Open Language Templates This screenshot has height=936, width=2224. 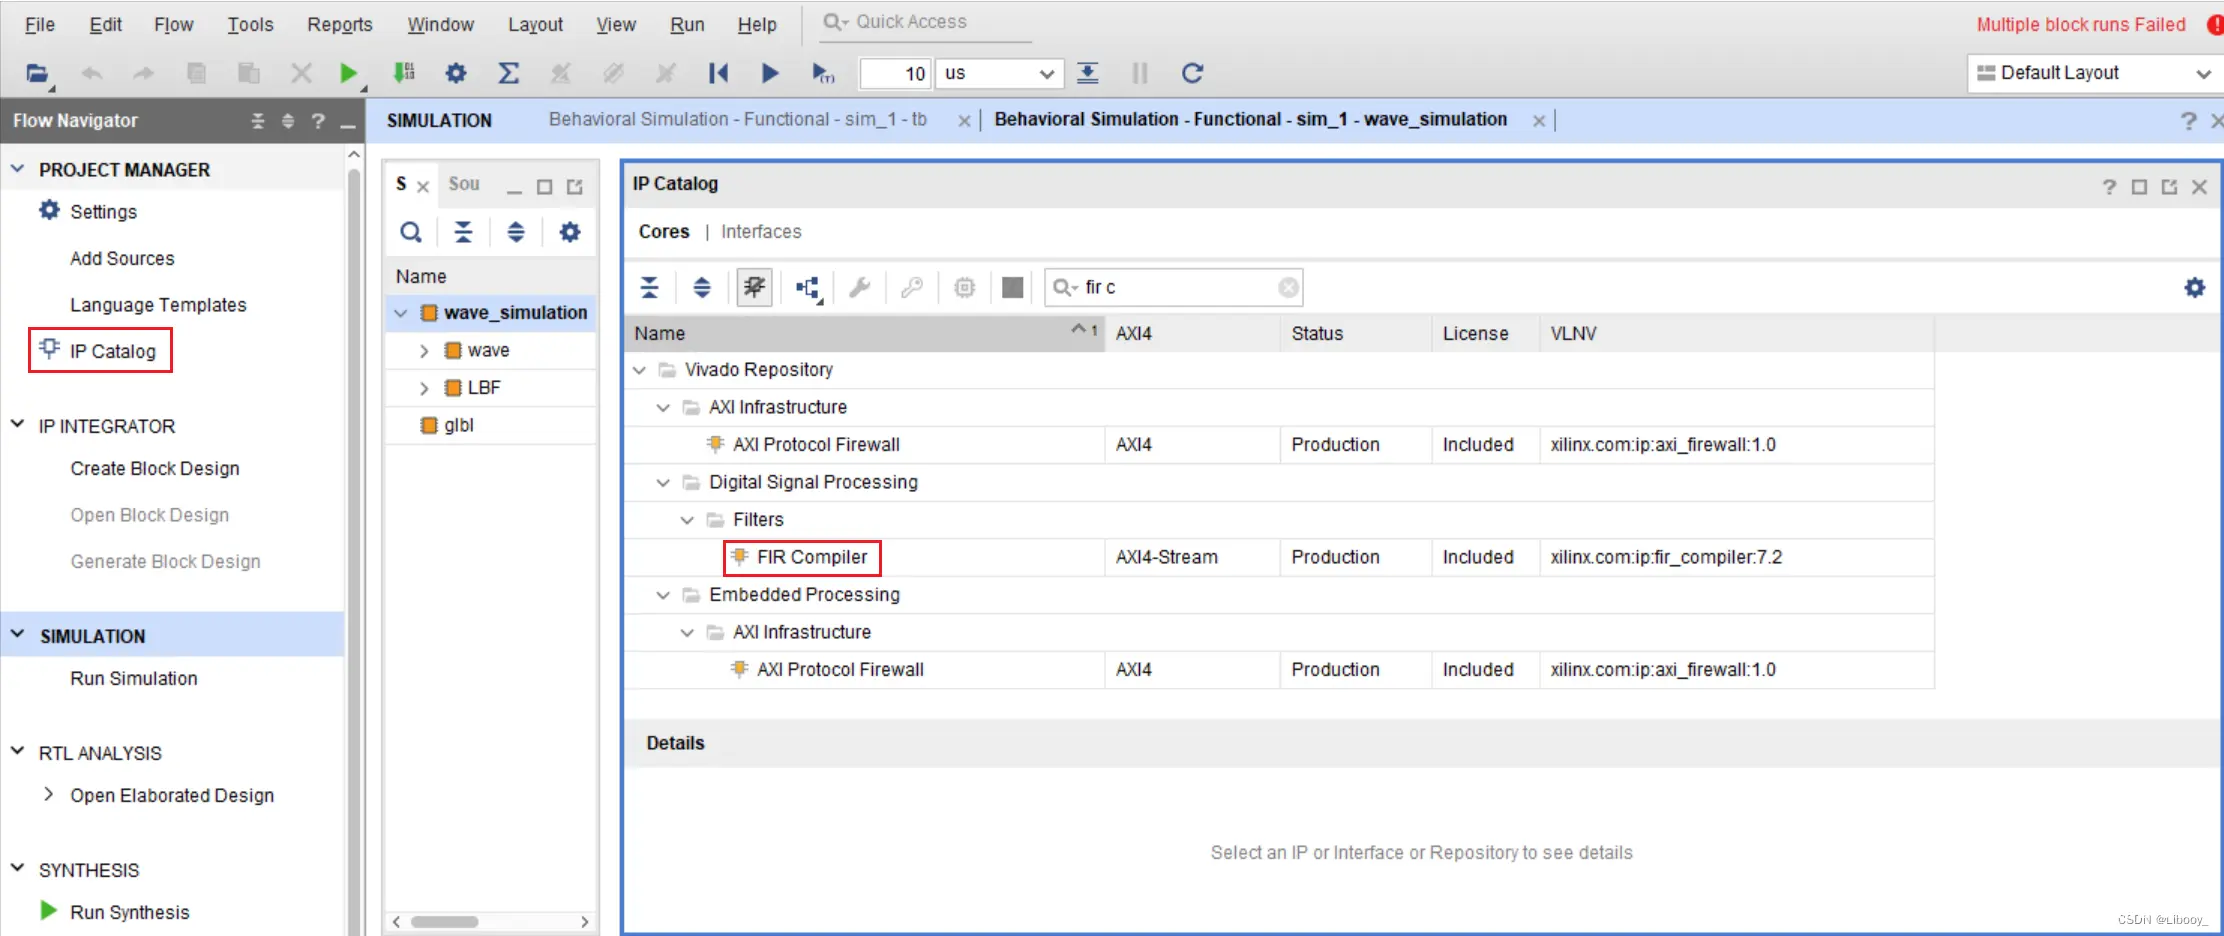[158, 305]
